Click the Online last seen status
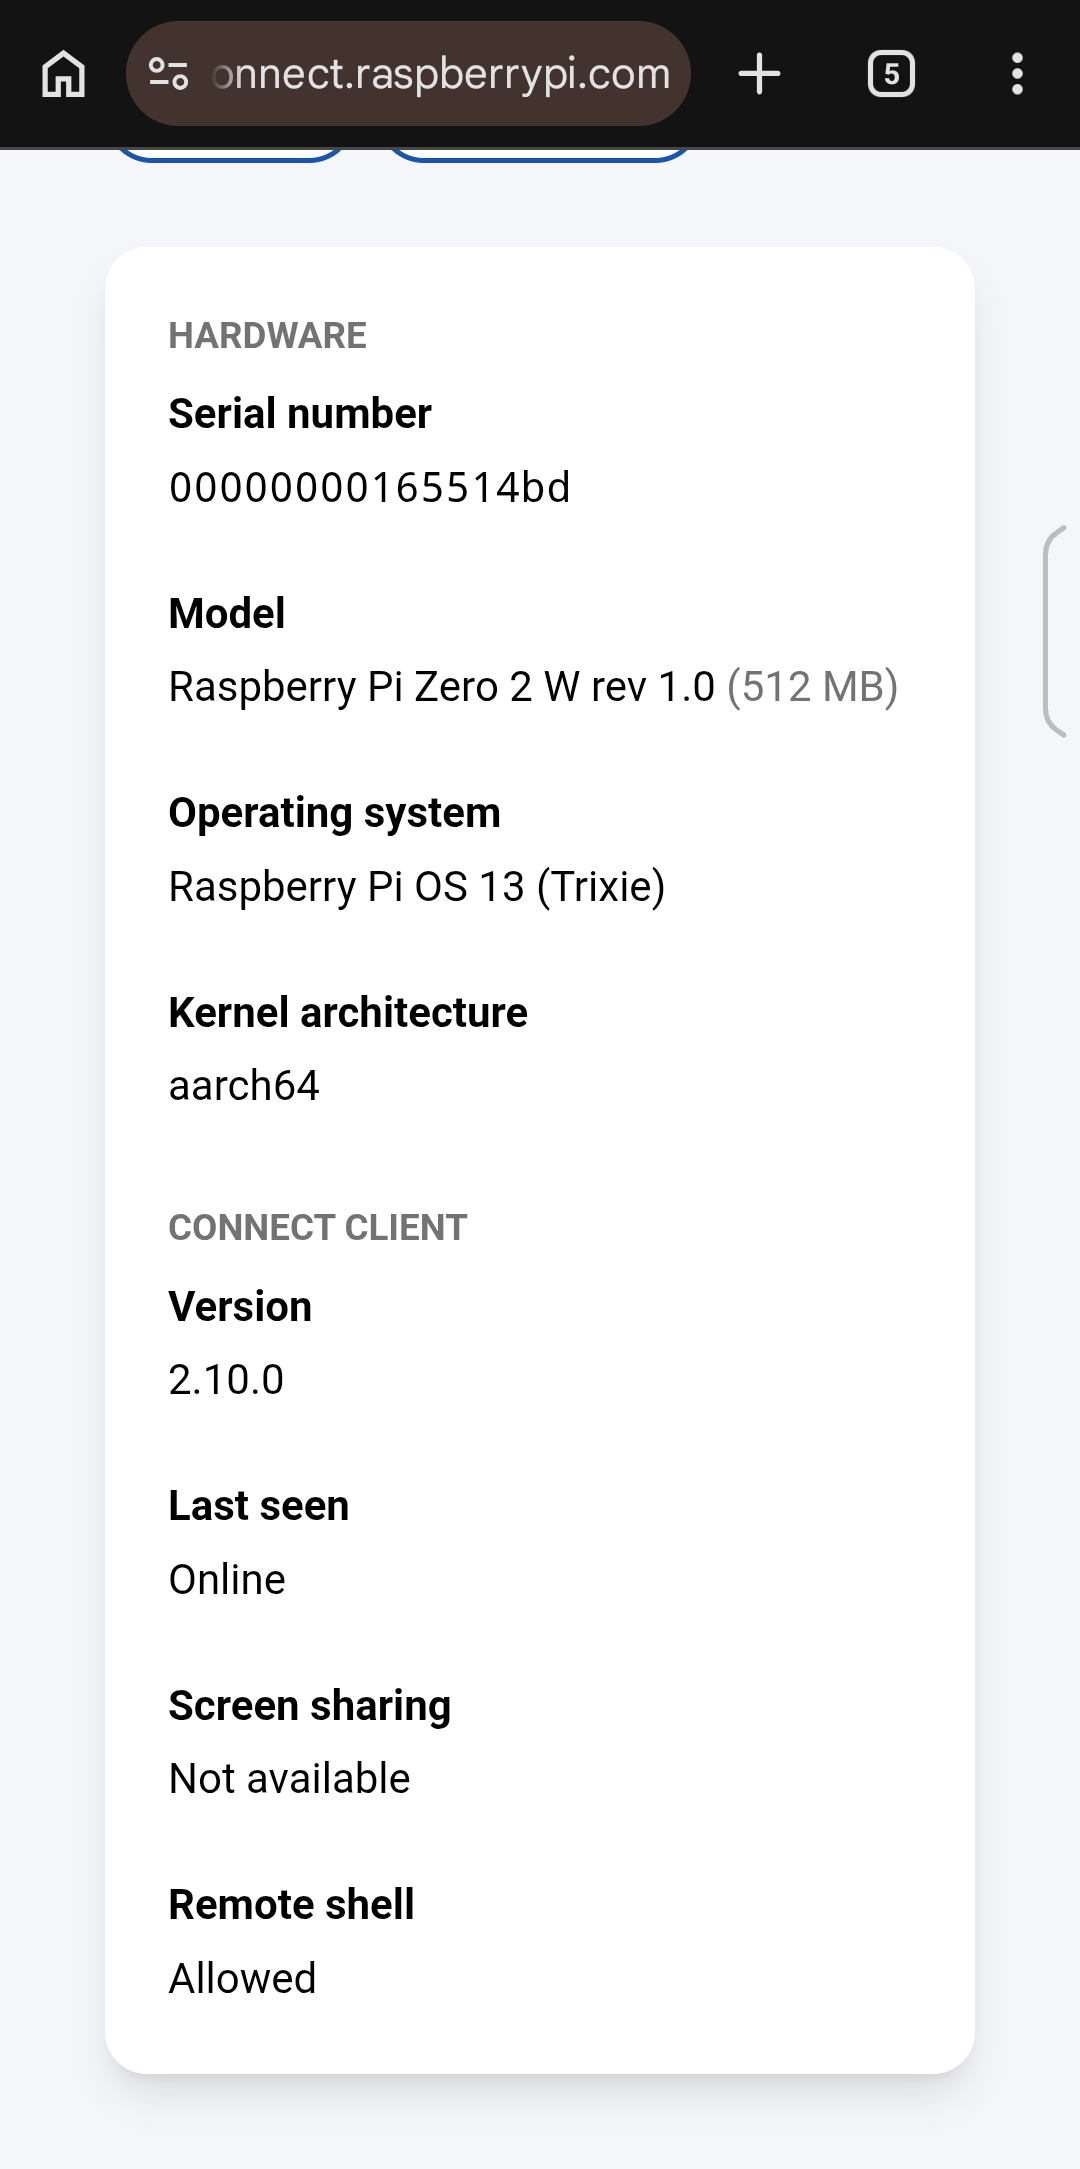Image resolution: width=1080 pixels, height=2169 pixels. click(227, 1580)
